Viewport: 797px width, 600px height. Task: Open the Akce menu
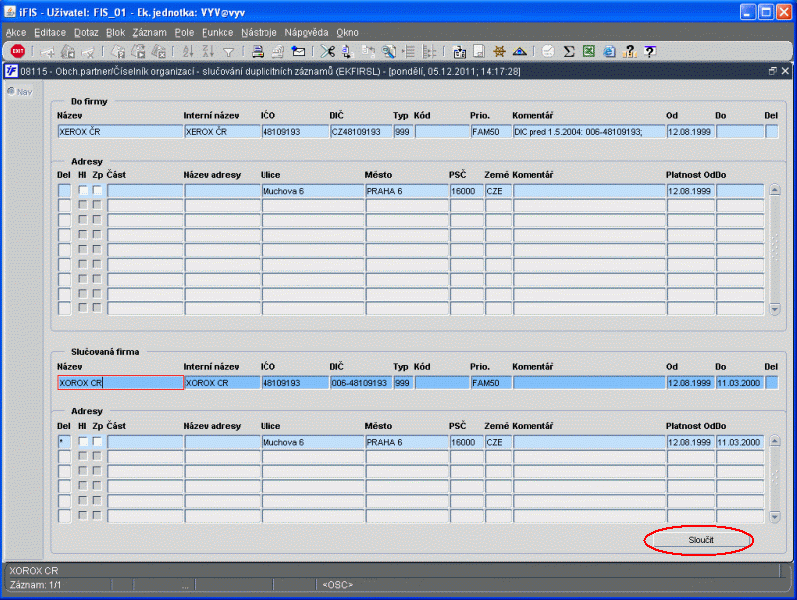coord(16,33)
